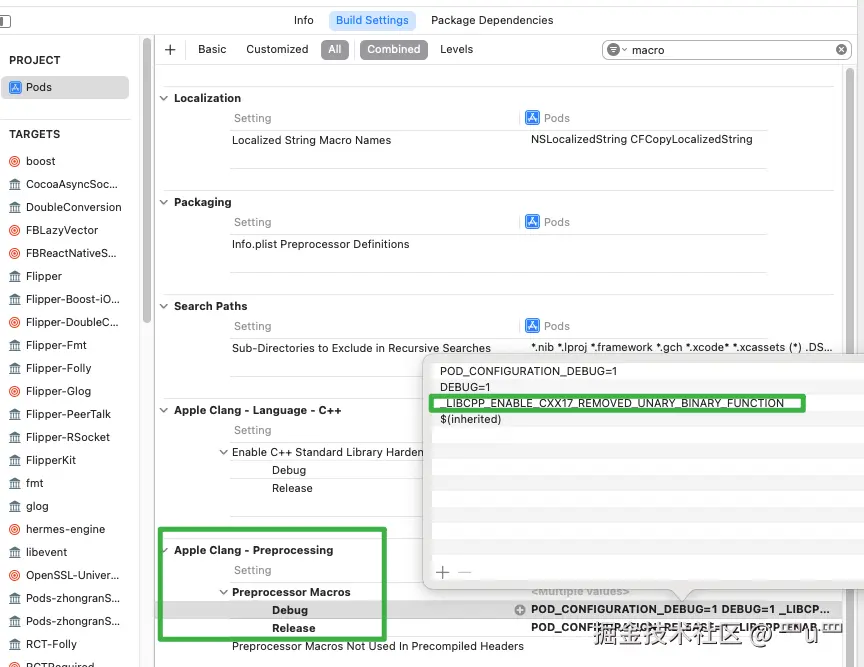Select Info.plist Preprocessor Definitions setting
This screenshot has width=864, height=667.
(321, 244)
